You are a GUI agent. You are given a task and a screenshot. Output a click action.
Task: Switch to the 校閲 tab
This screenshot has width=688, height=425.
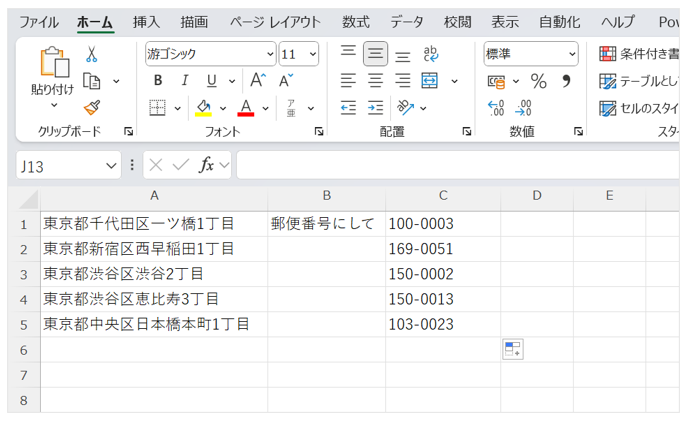457,22
